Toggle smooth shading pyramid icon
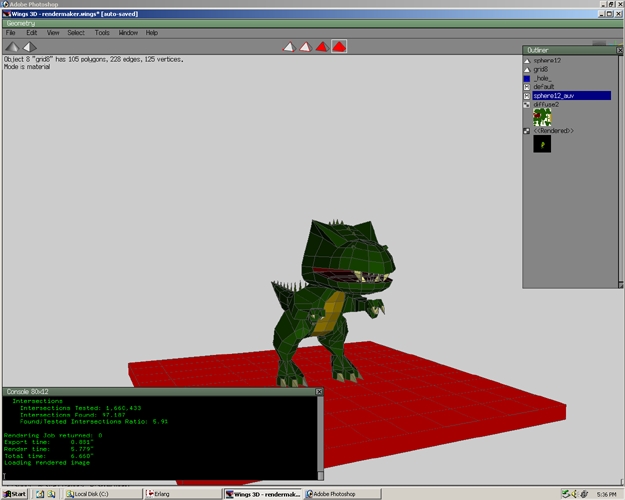Screen dimensions: 625x500 point(12,47)
